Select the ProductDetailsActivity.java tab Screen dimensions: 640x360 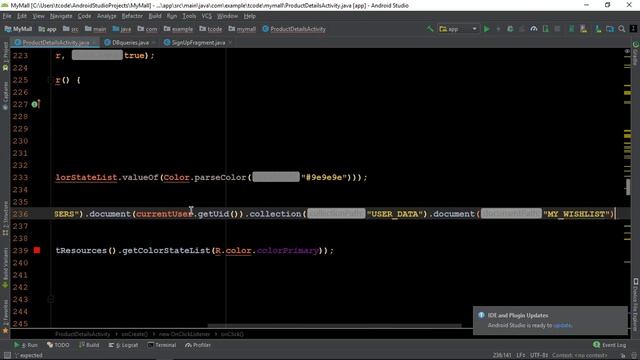(x=56, y=42)
